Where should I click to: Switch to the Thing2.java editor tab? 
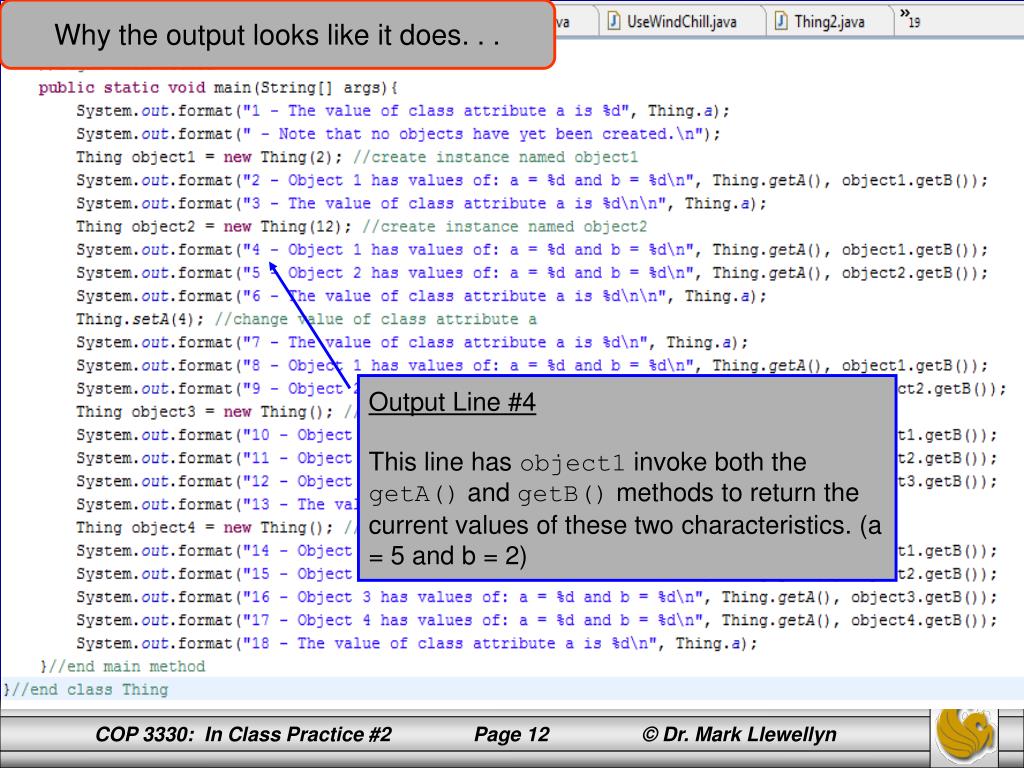click(829, 21)
